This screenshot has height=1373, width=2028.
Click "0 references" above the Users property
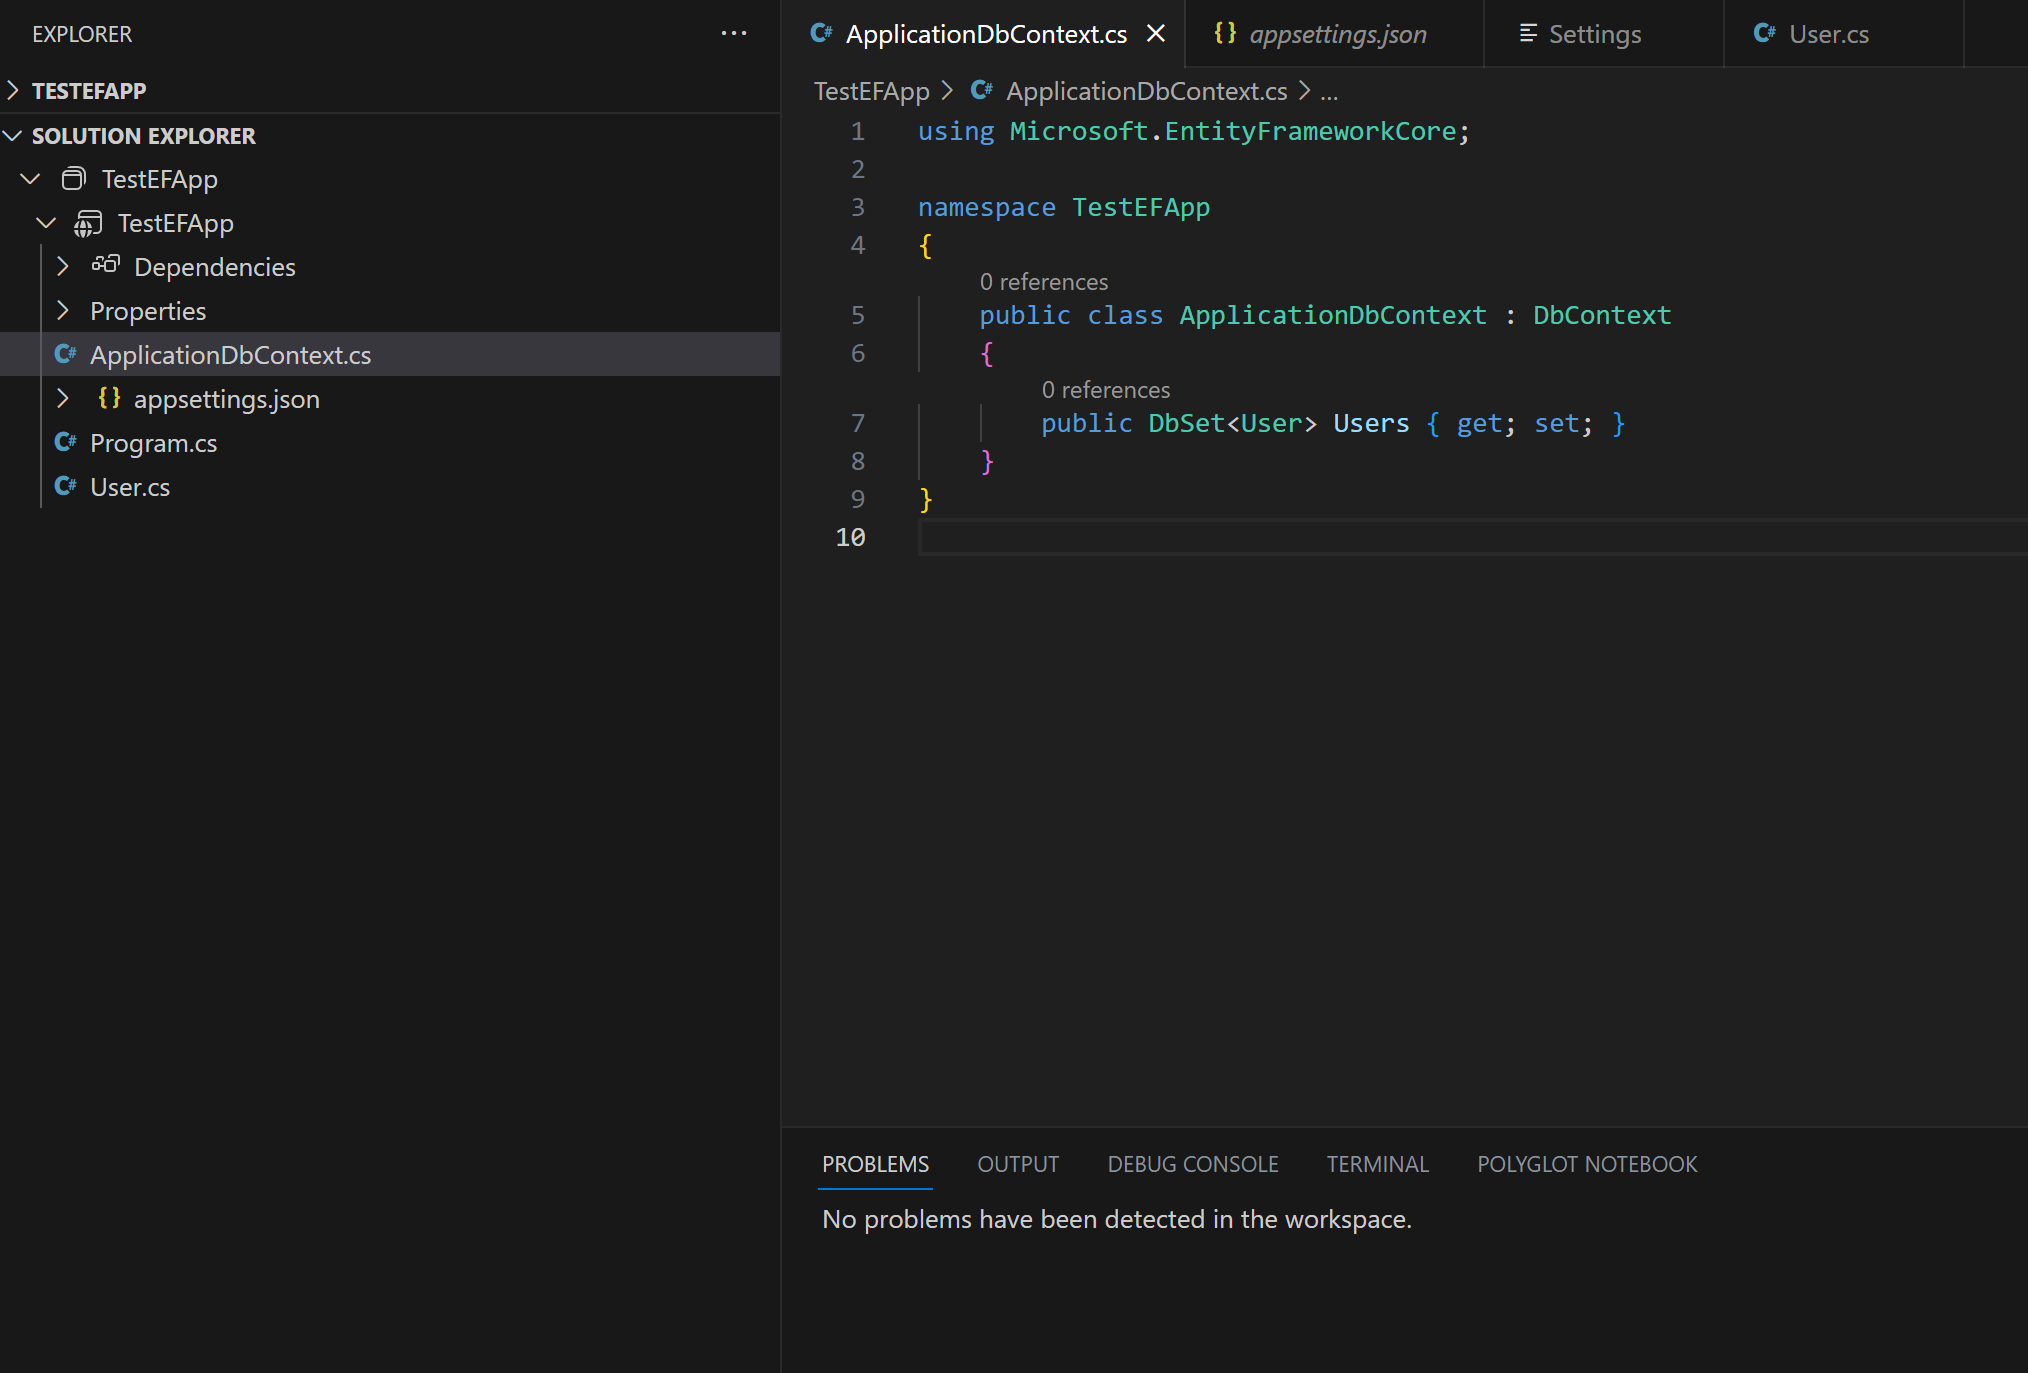(1106, 389)
